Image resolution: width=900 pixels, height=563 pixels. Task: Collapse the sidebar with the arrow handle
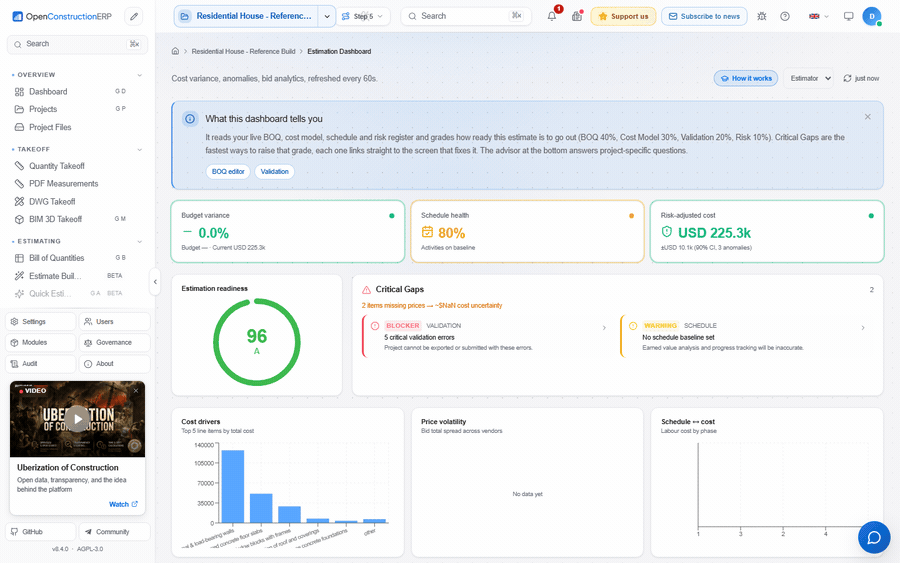pyautogui.click(x=155, y=282)
